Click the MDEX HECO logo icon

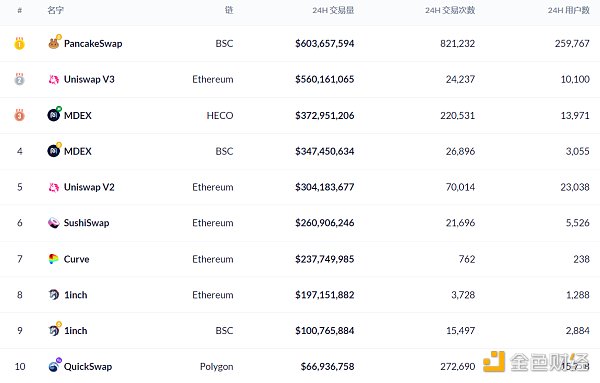tap(54, 114)
